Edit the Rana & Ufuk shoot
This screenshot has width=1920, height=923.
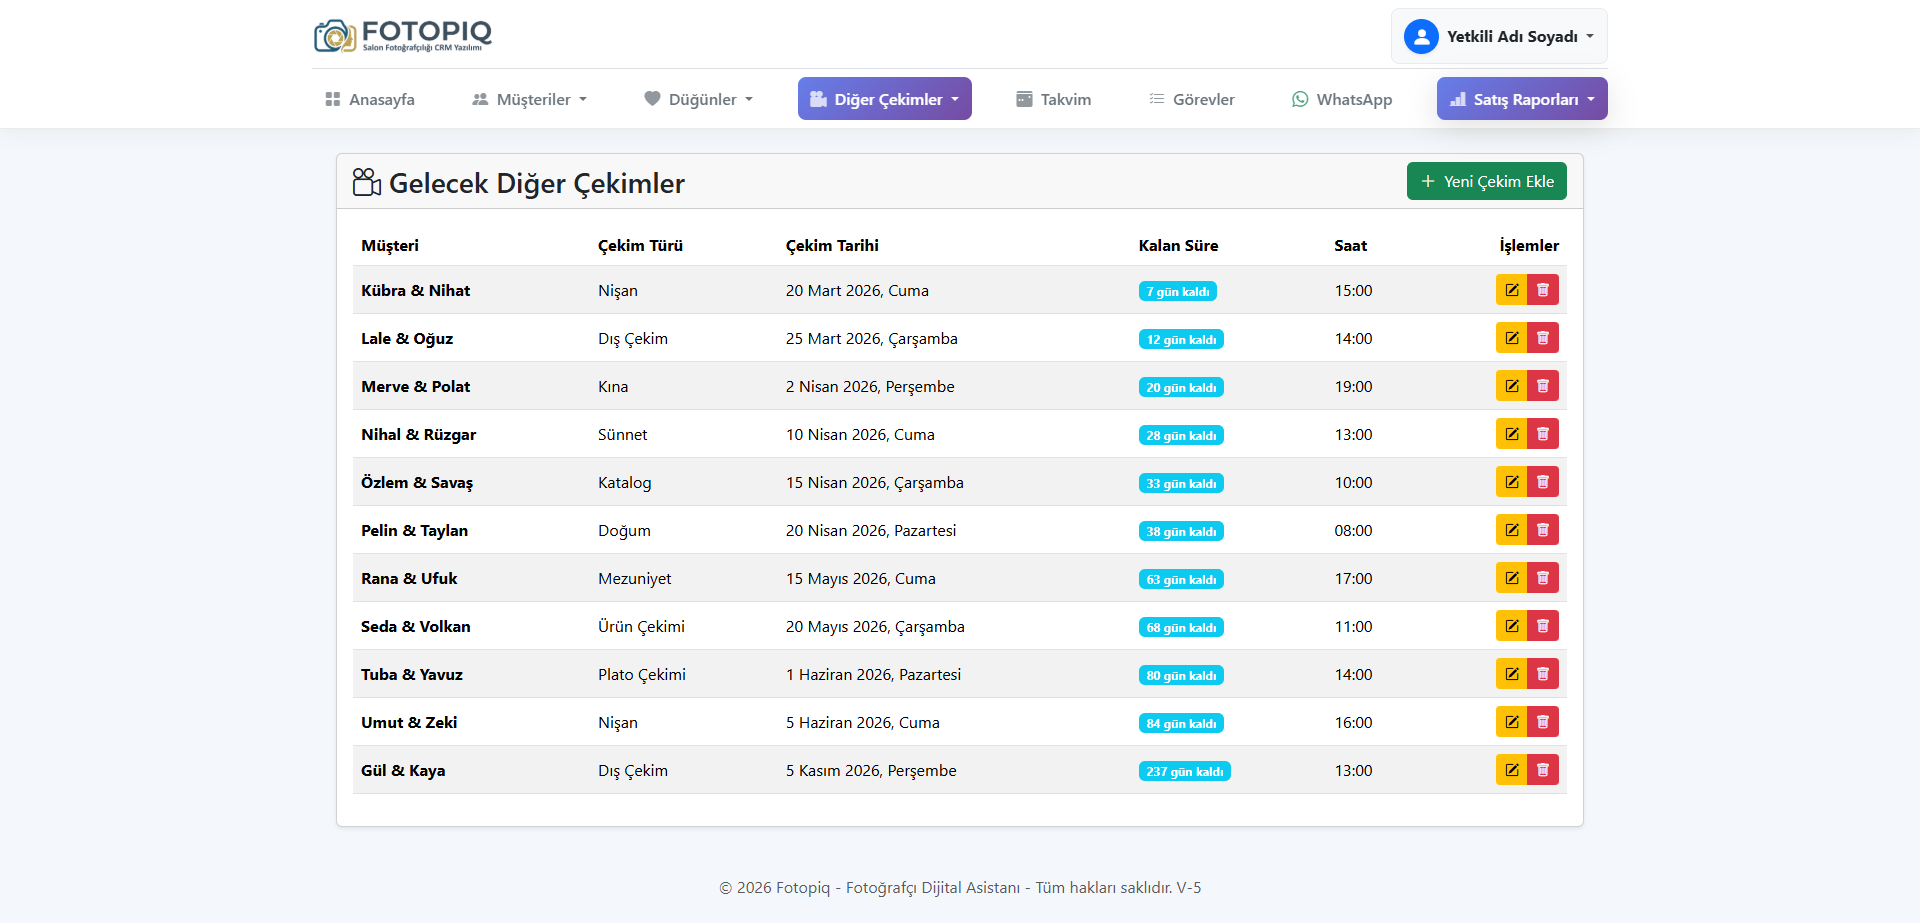[x=1511, y=578]
